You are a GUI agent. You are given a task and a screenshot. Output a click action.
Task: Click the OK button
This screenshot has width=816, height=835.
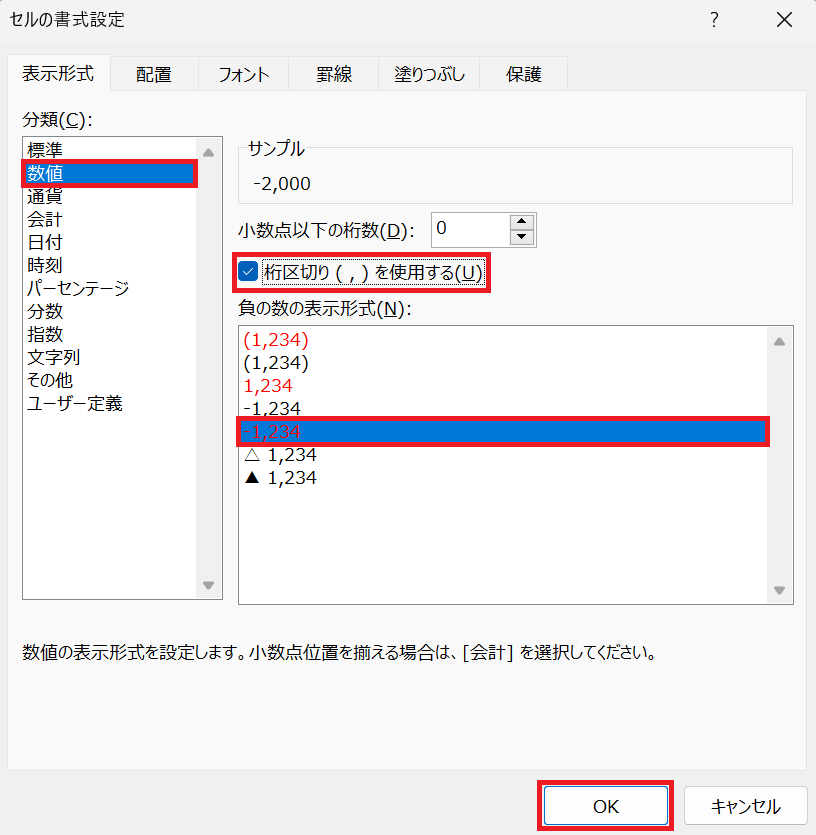coord(604,805)
